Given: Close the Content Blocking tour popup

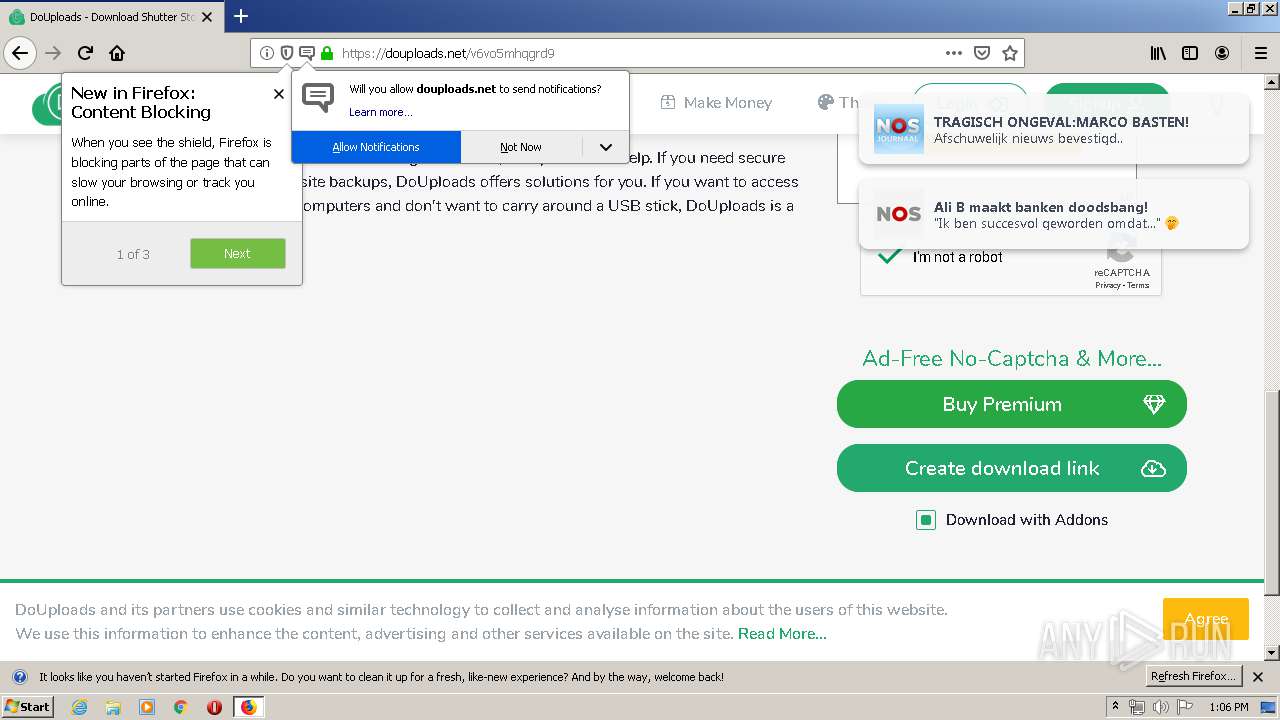Looking at the screenshot, I should pos(278,94).
